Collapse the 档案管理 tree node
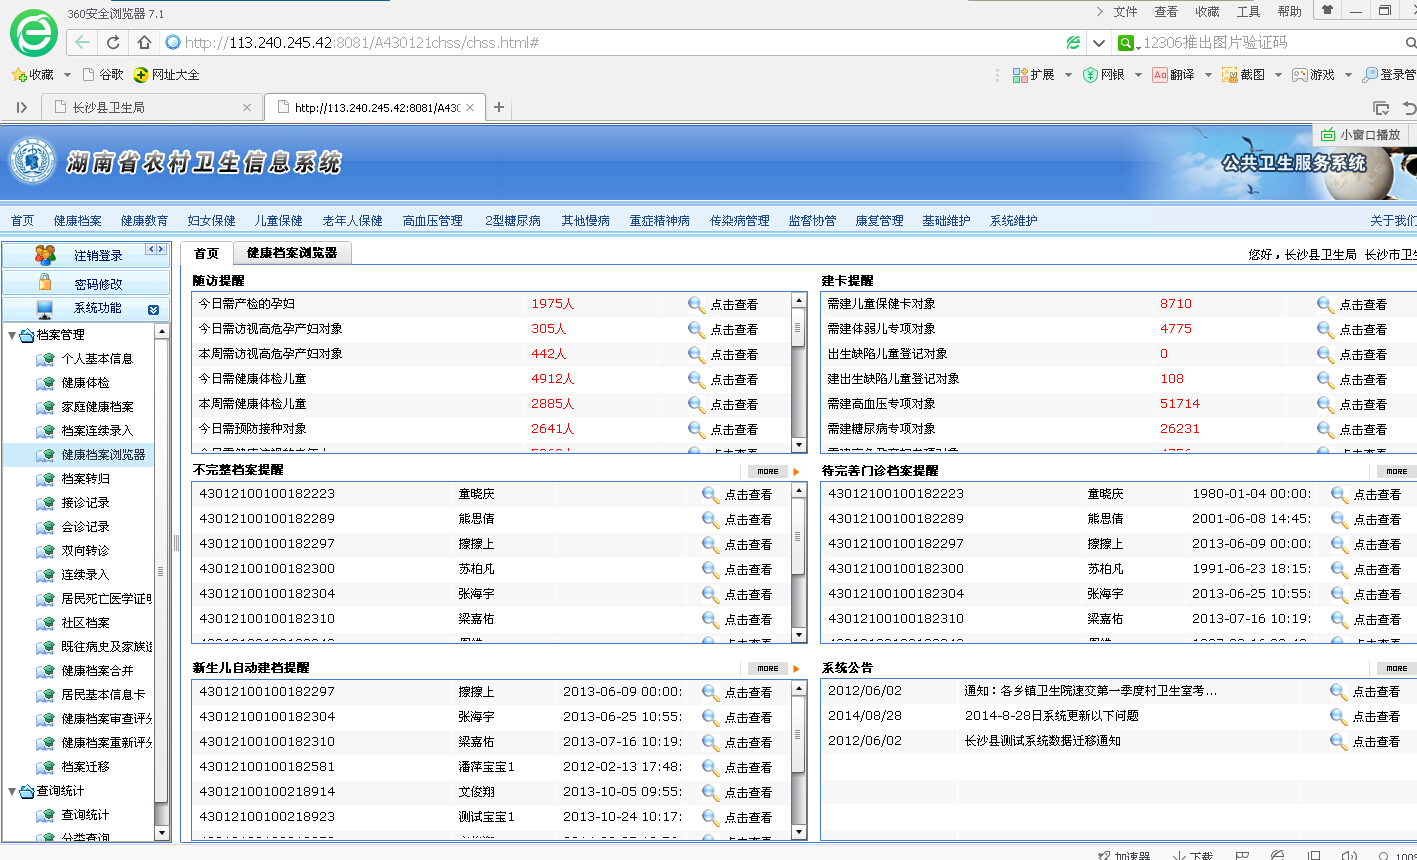The height and width of the screenshot is (860, 1417). tap(11, 335)
